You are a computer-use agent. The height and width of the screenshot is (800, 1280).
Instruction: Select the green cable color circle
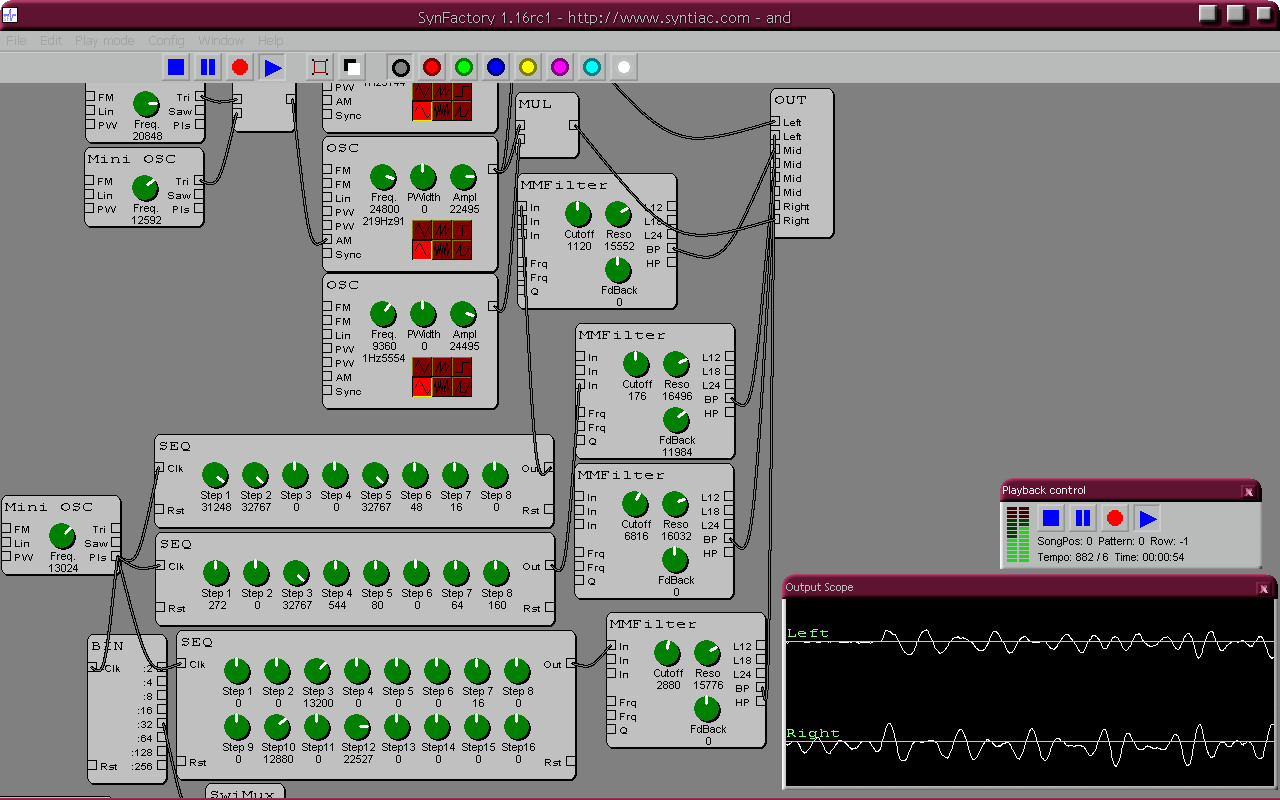point(464,68)
